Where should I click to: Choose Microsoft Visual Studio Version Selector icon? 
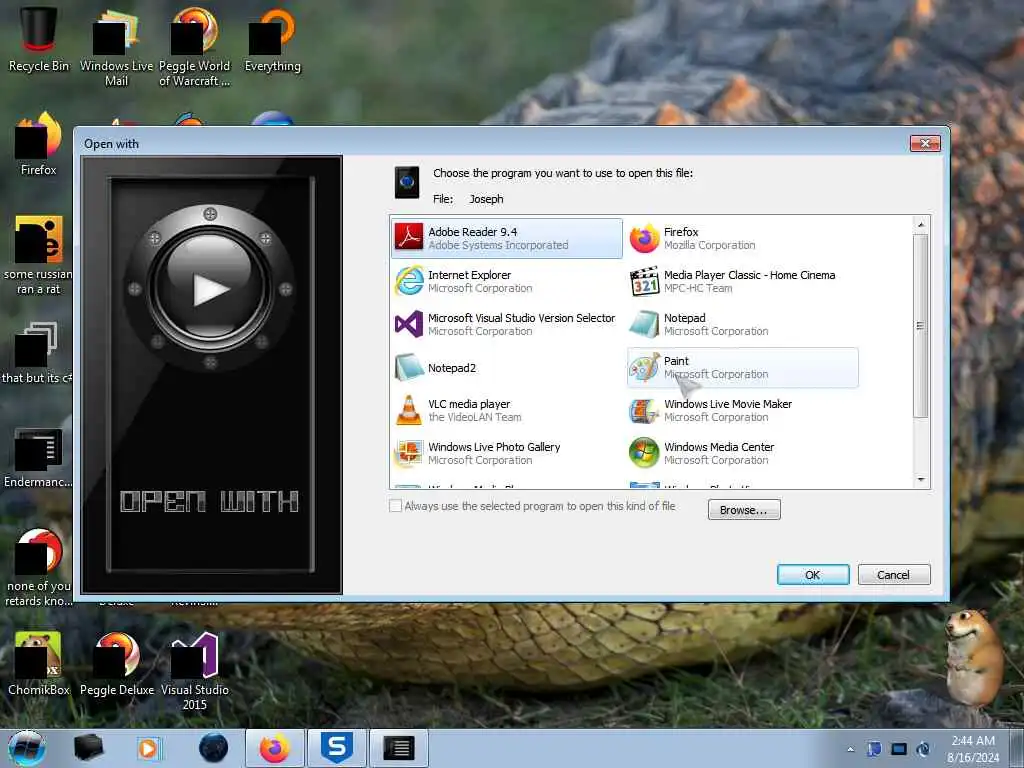coord(409,324)
